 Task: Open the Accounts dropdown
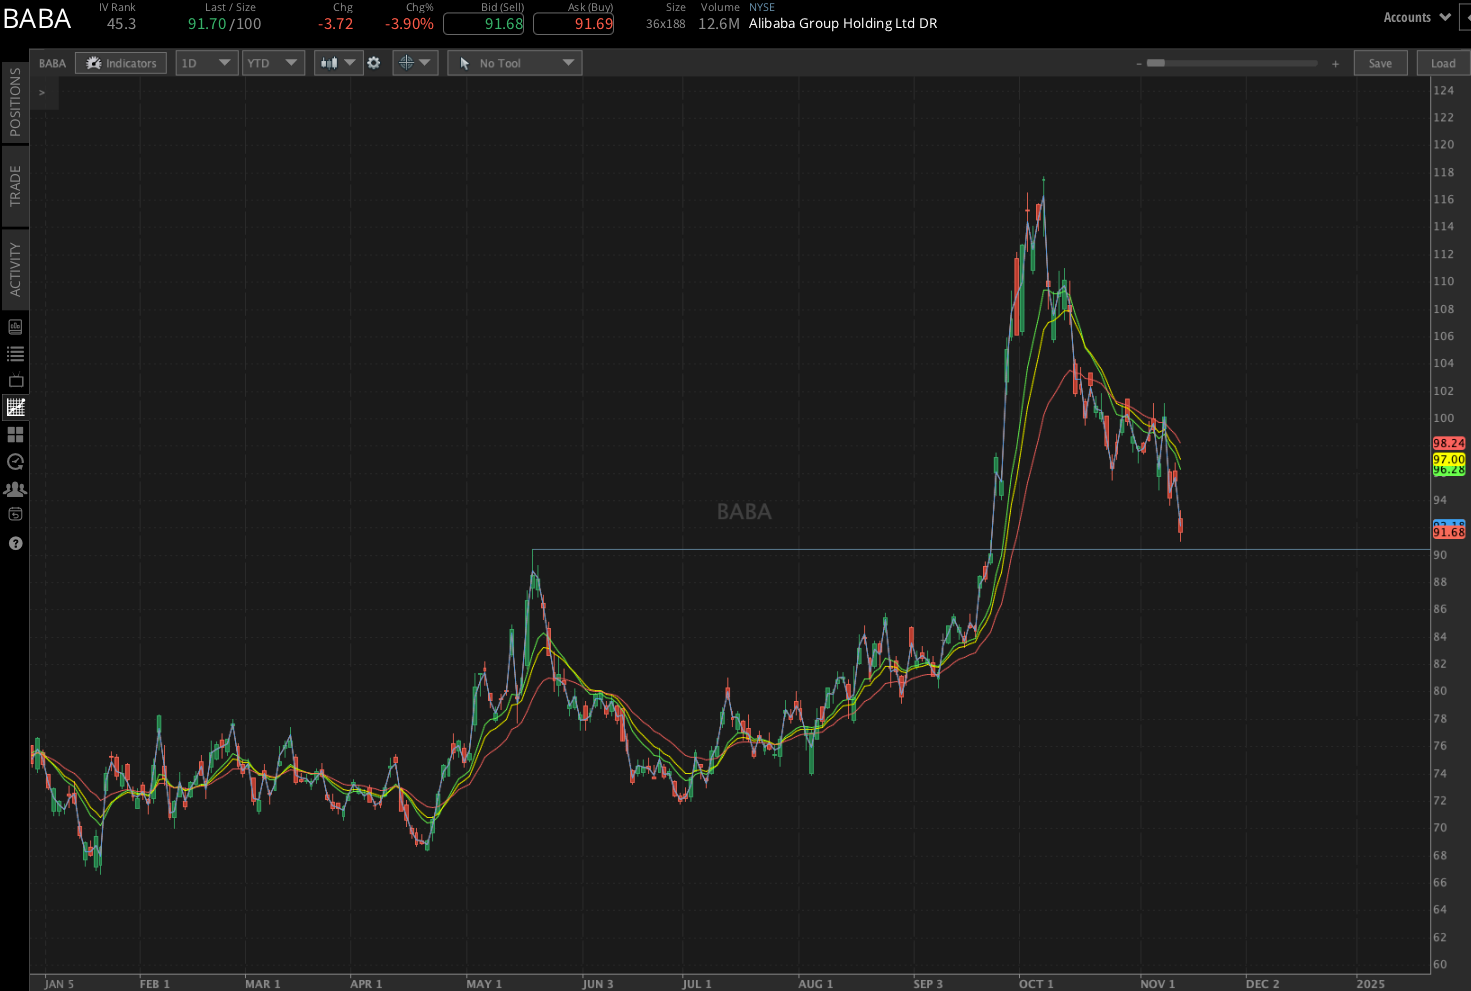[1416, 17]
